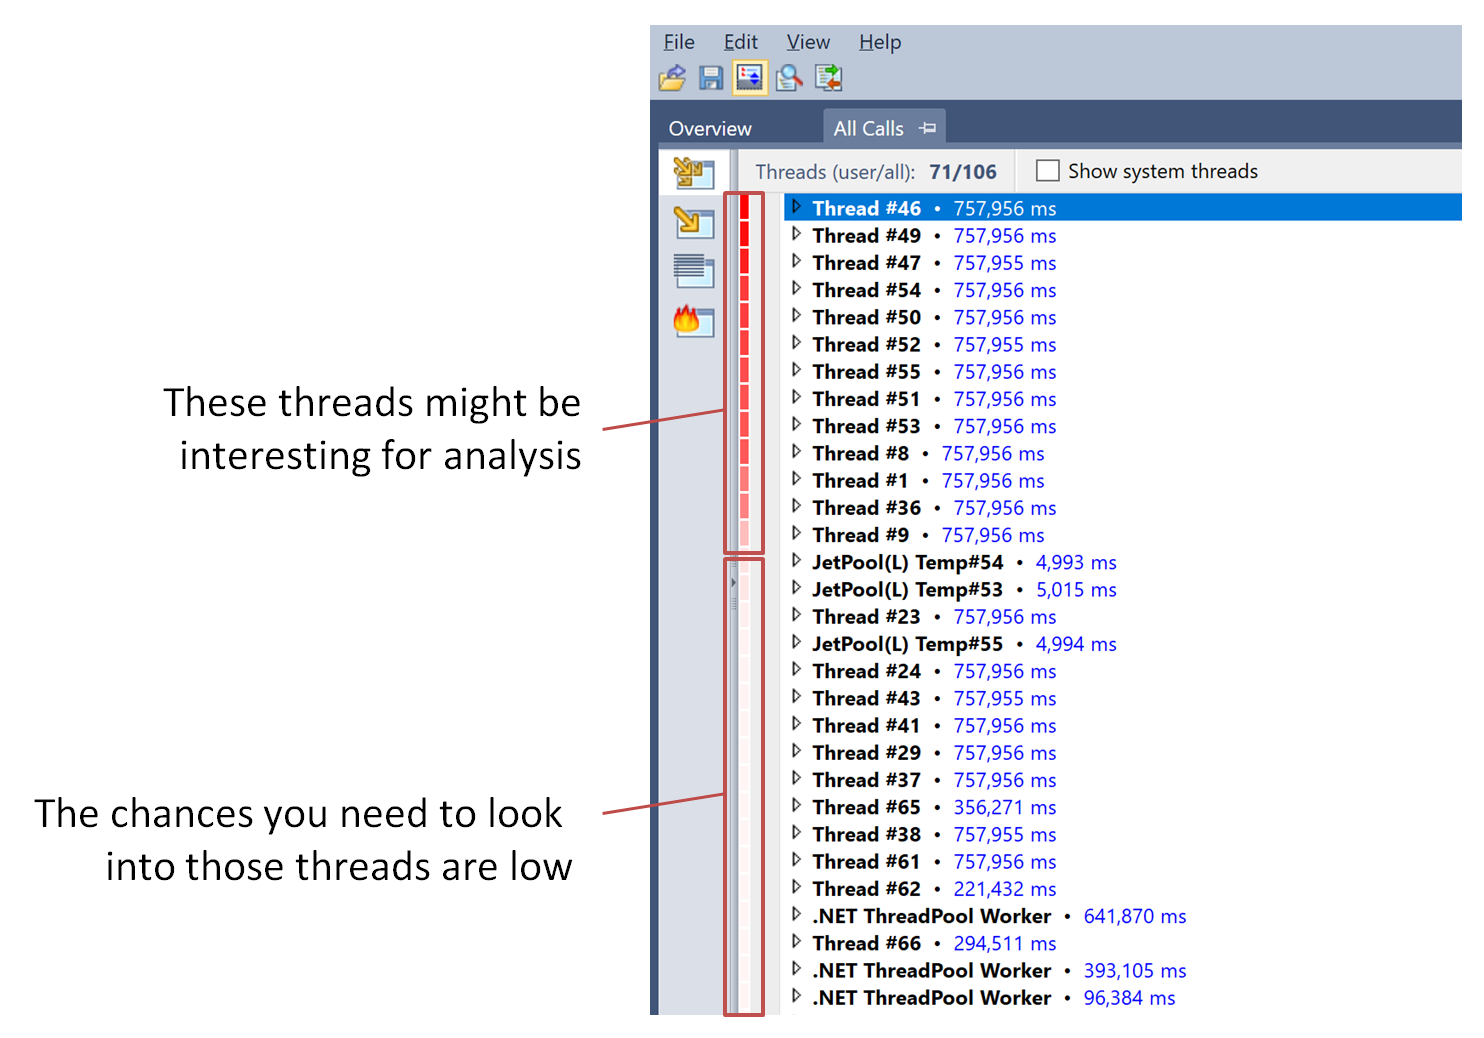This screenshot has width=1484, height=1038.
Task: Toggle the thread timeline view toolbar icon
Action: pos(750,78)
